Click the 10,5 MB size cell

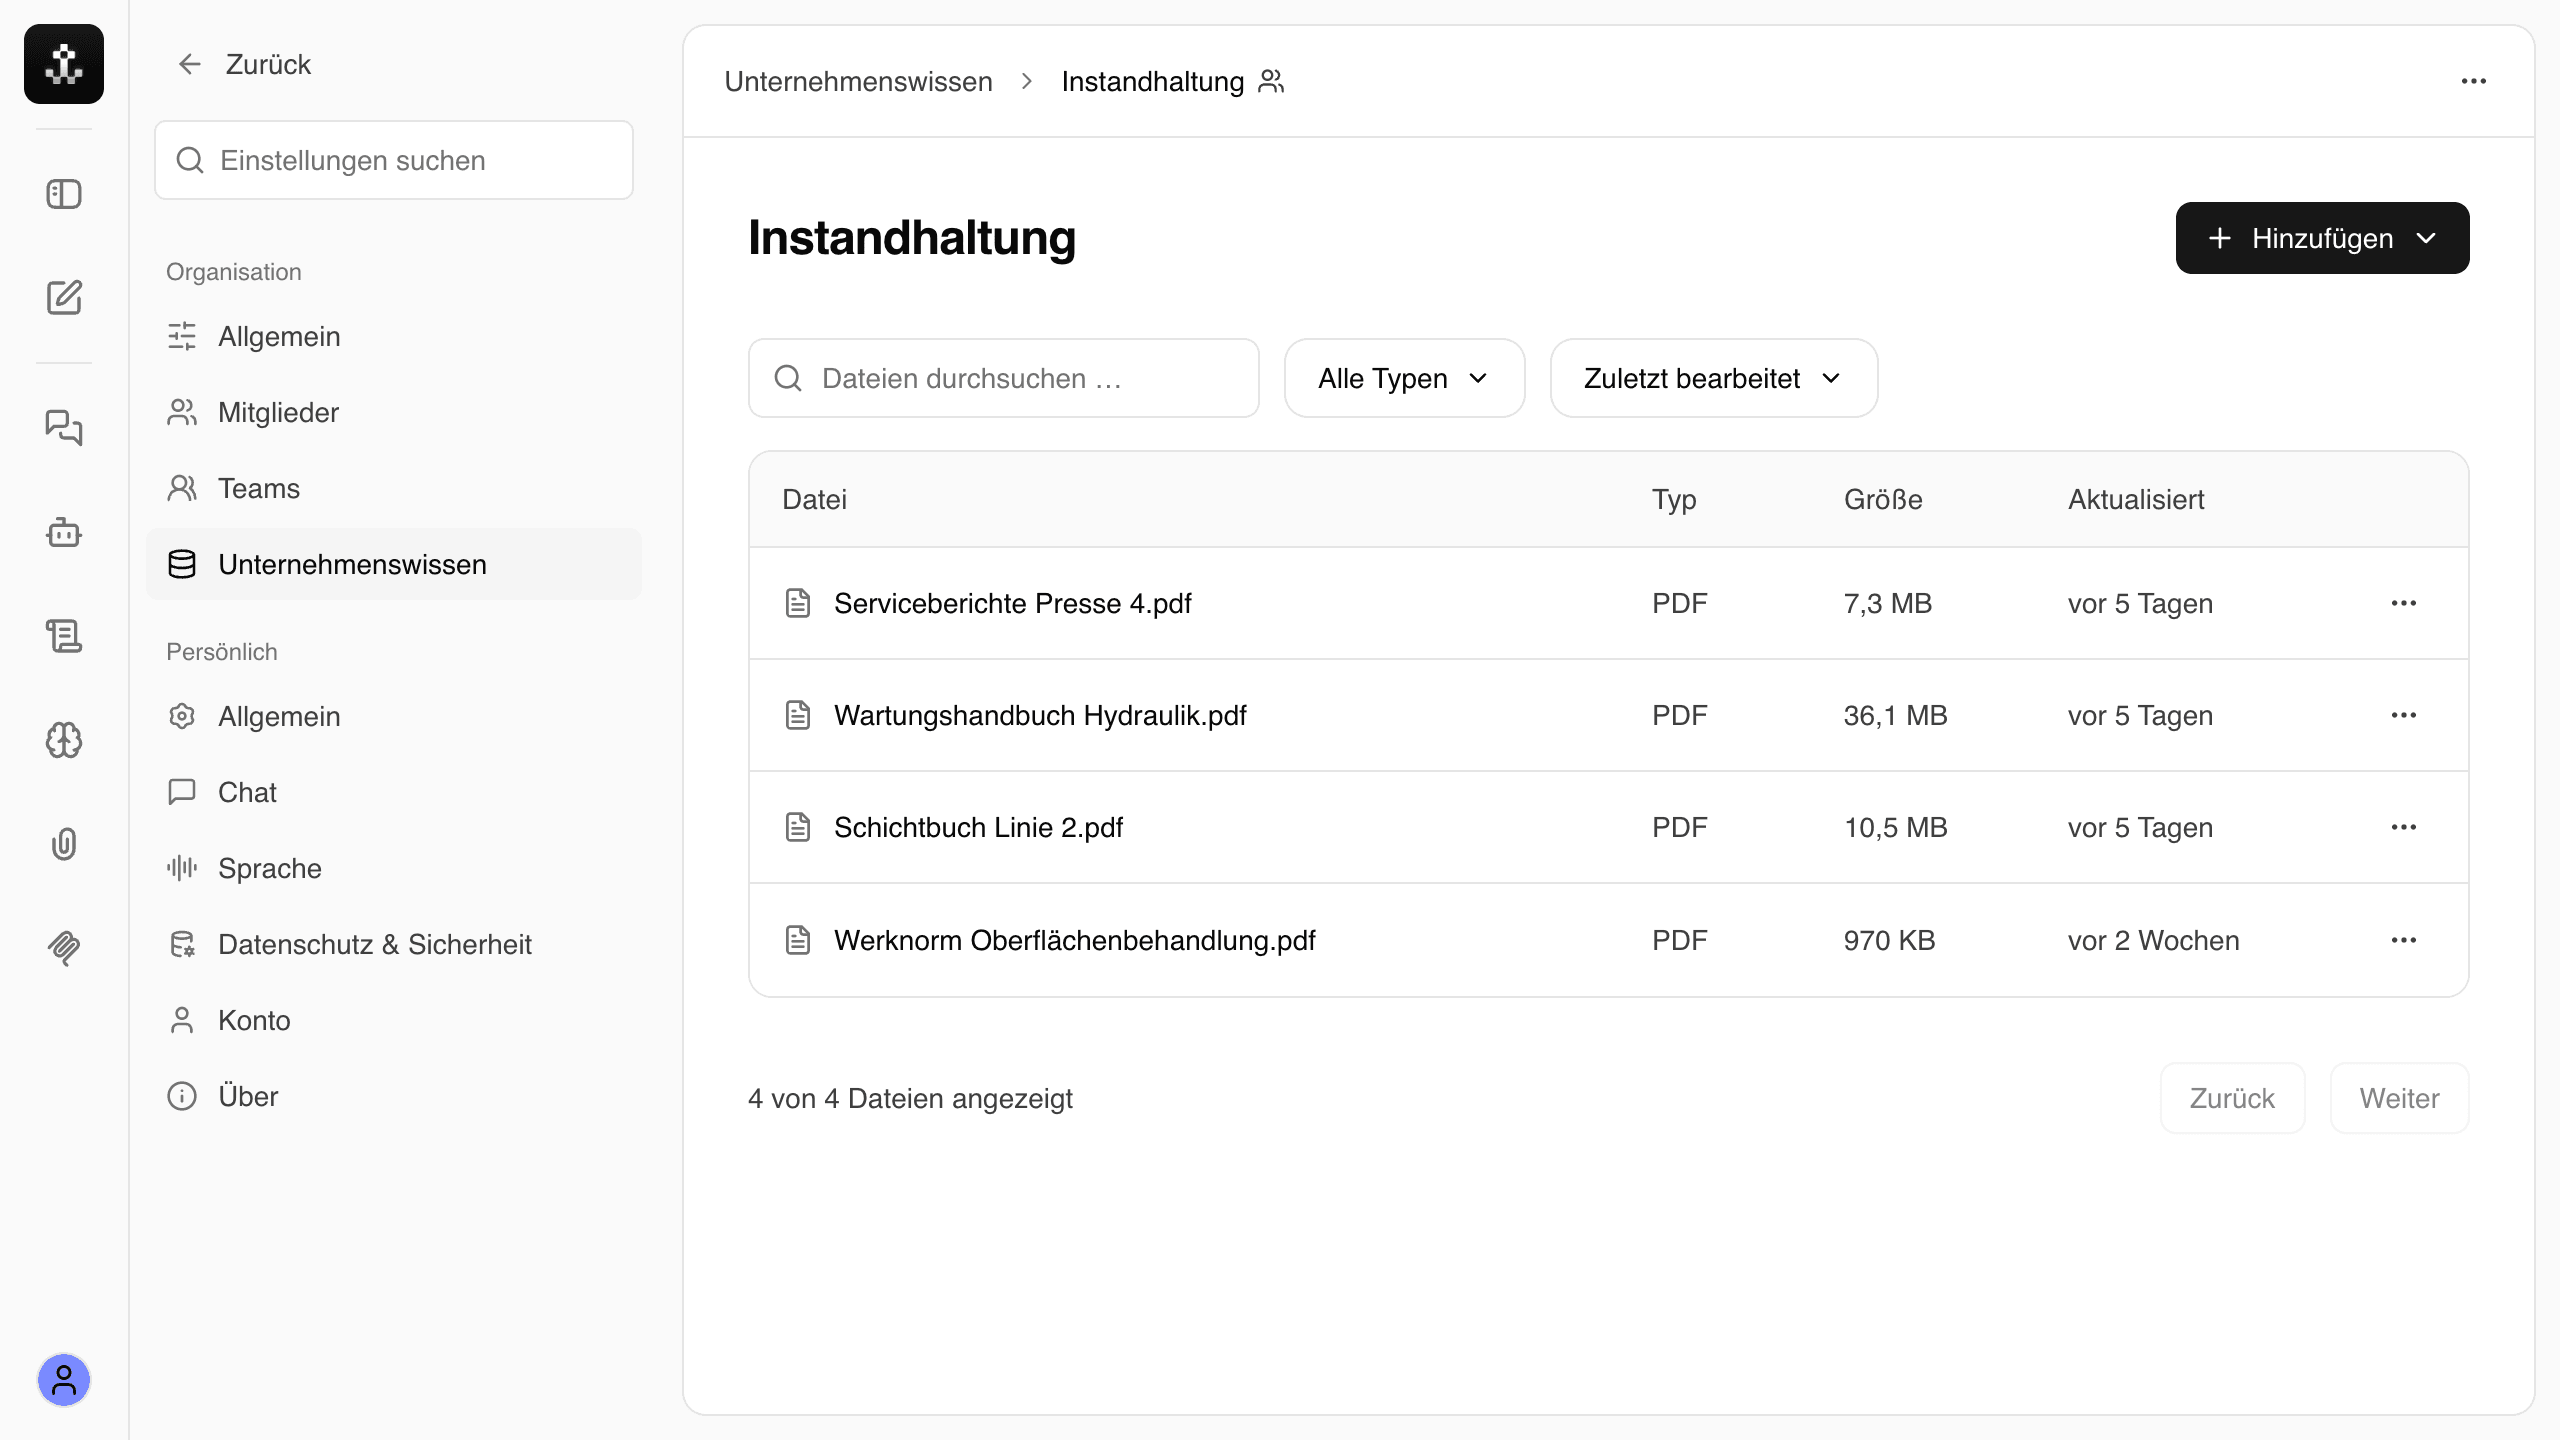pos(1895,827)
